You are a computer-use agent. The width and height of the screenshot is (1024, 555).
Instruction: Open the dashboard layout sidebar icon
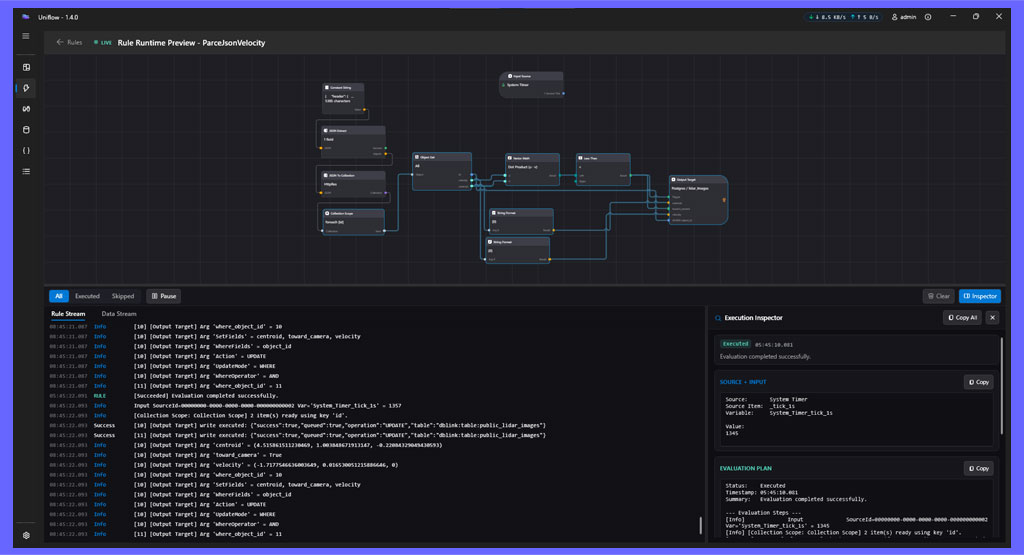pos(26,67)
